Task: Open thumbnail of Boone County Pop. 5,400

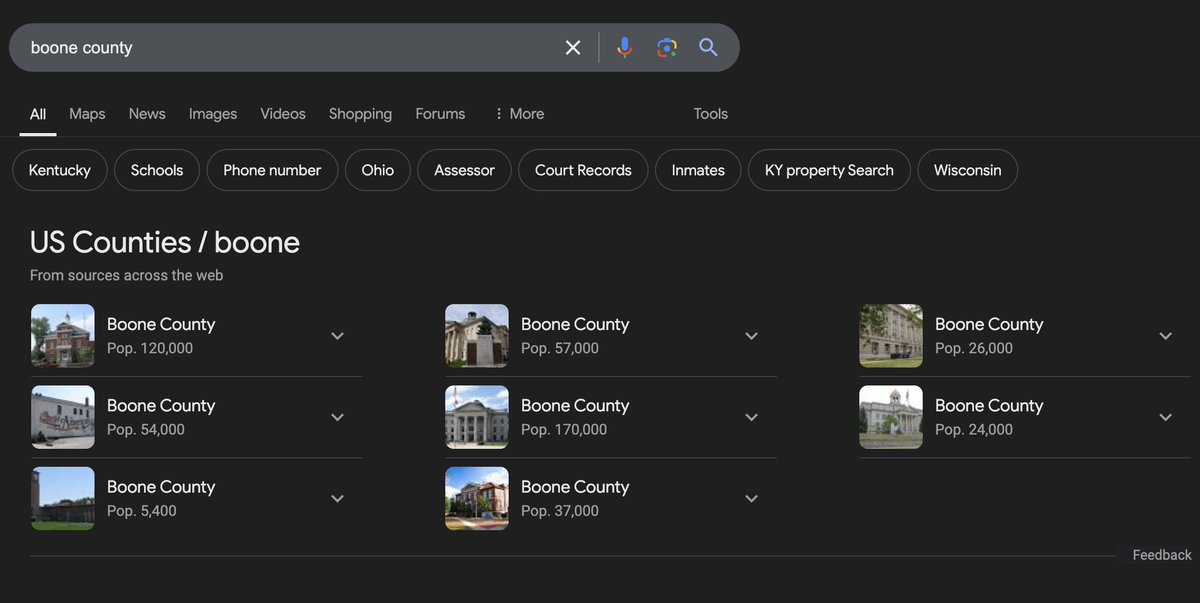Action: click(63, 498)
